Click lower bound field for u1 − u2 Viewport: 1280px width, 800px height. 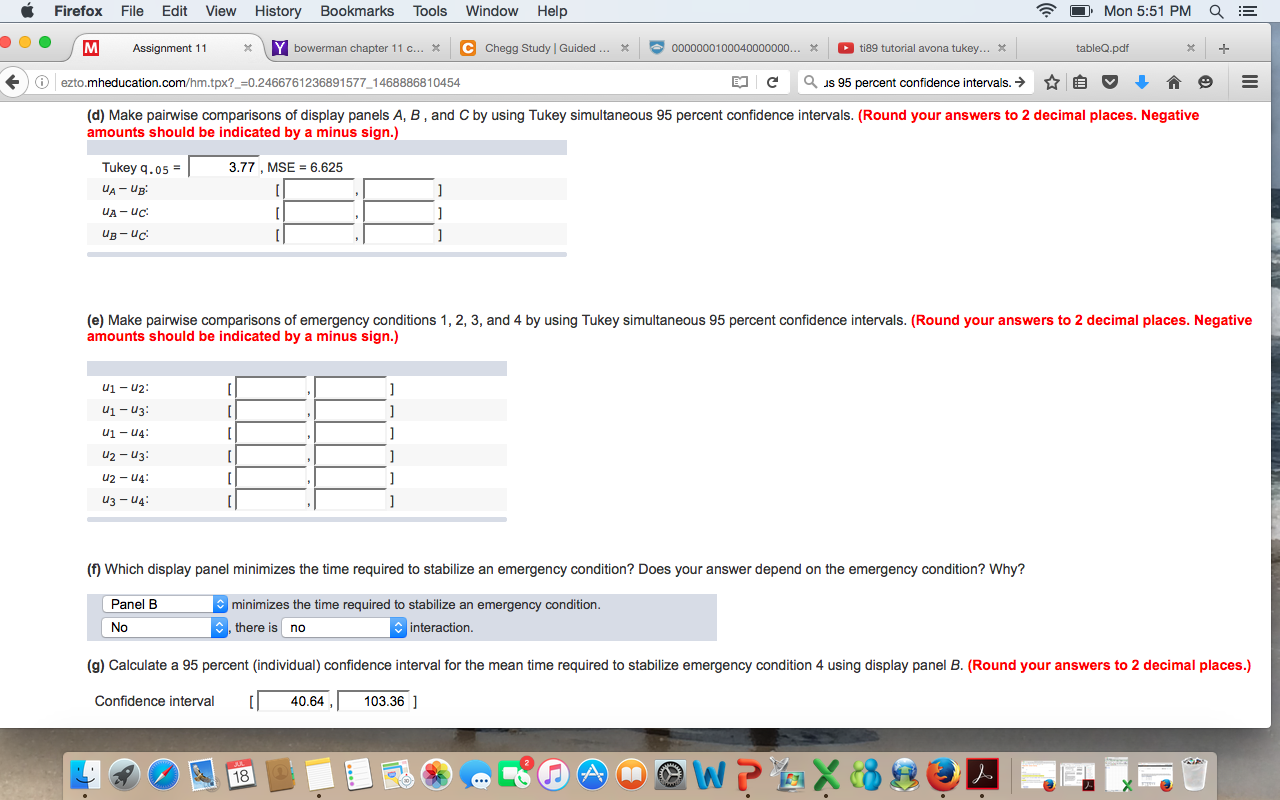(271, 388)
